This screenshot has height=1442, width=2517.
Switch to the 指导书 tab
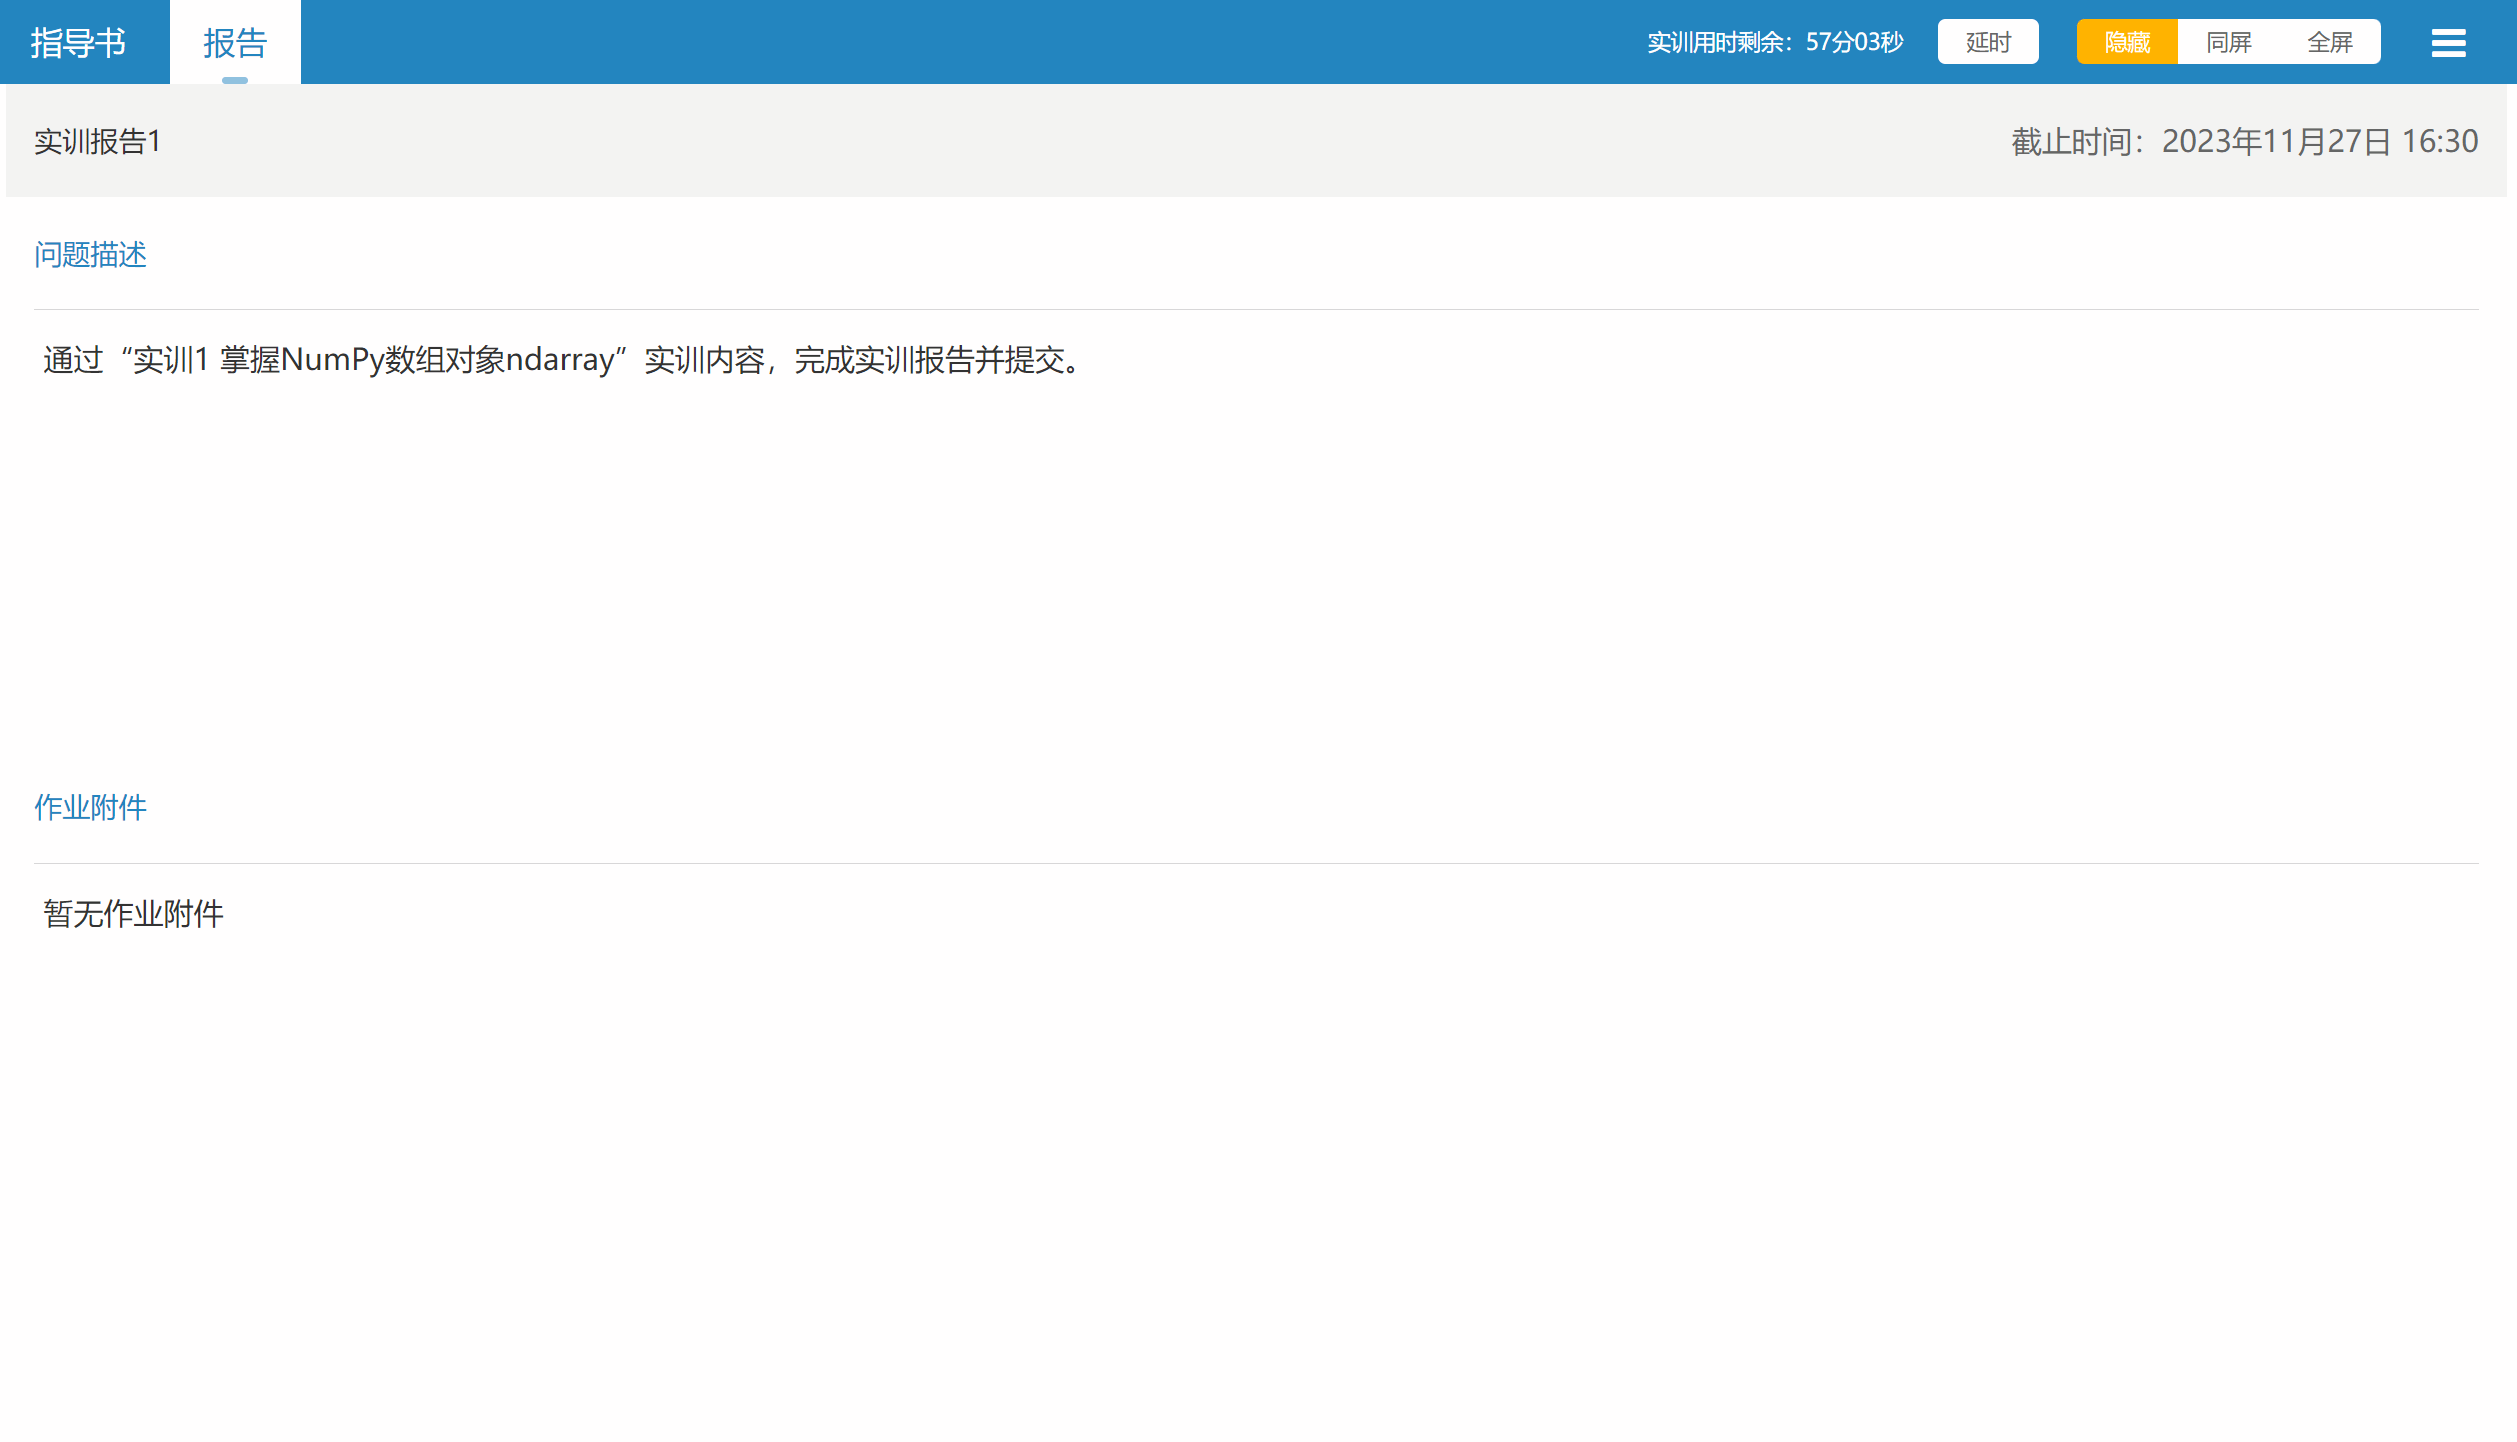pos(78,43)
